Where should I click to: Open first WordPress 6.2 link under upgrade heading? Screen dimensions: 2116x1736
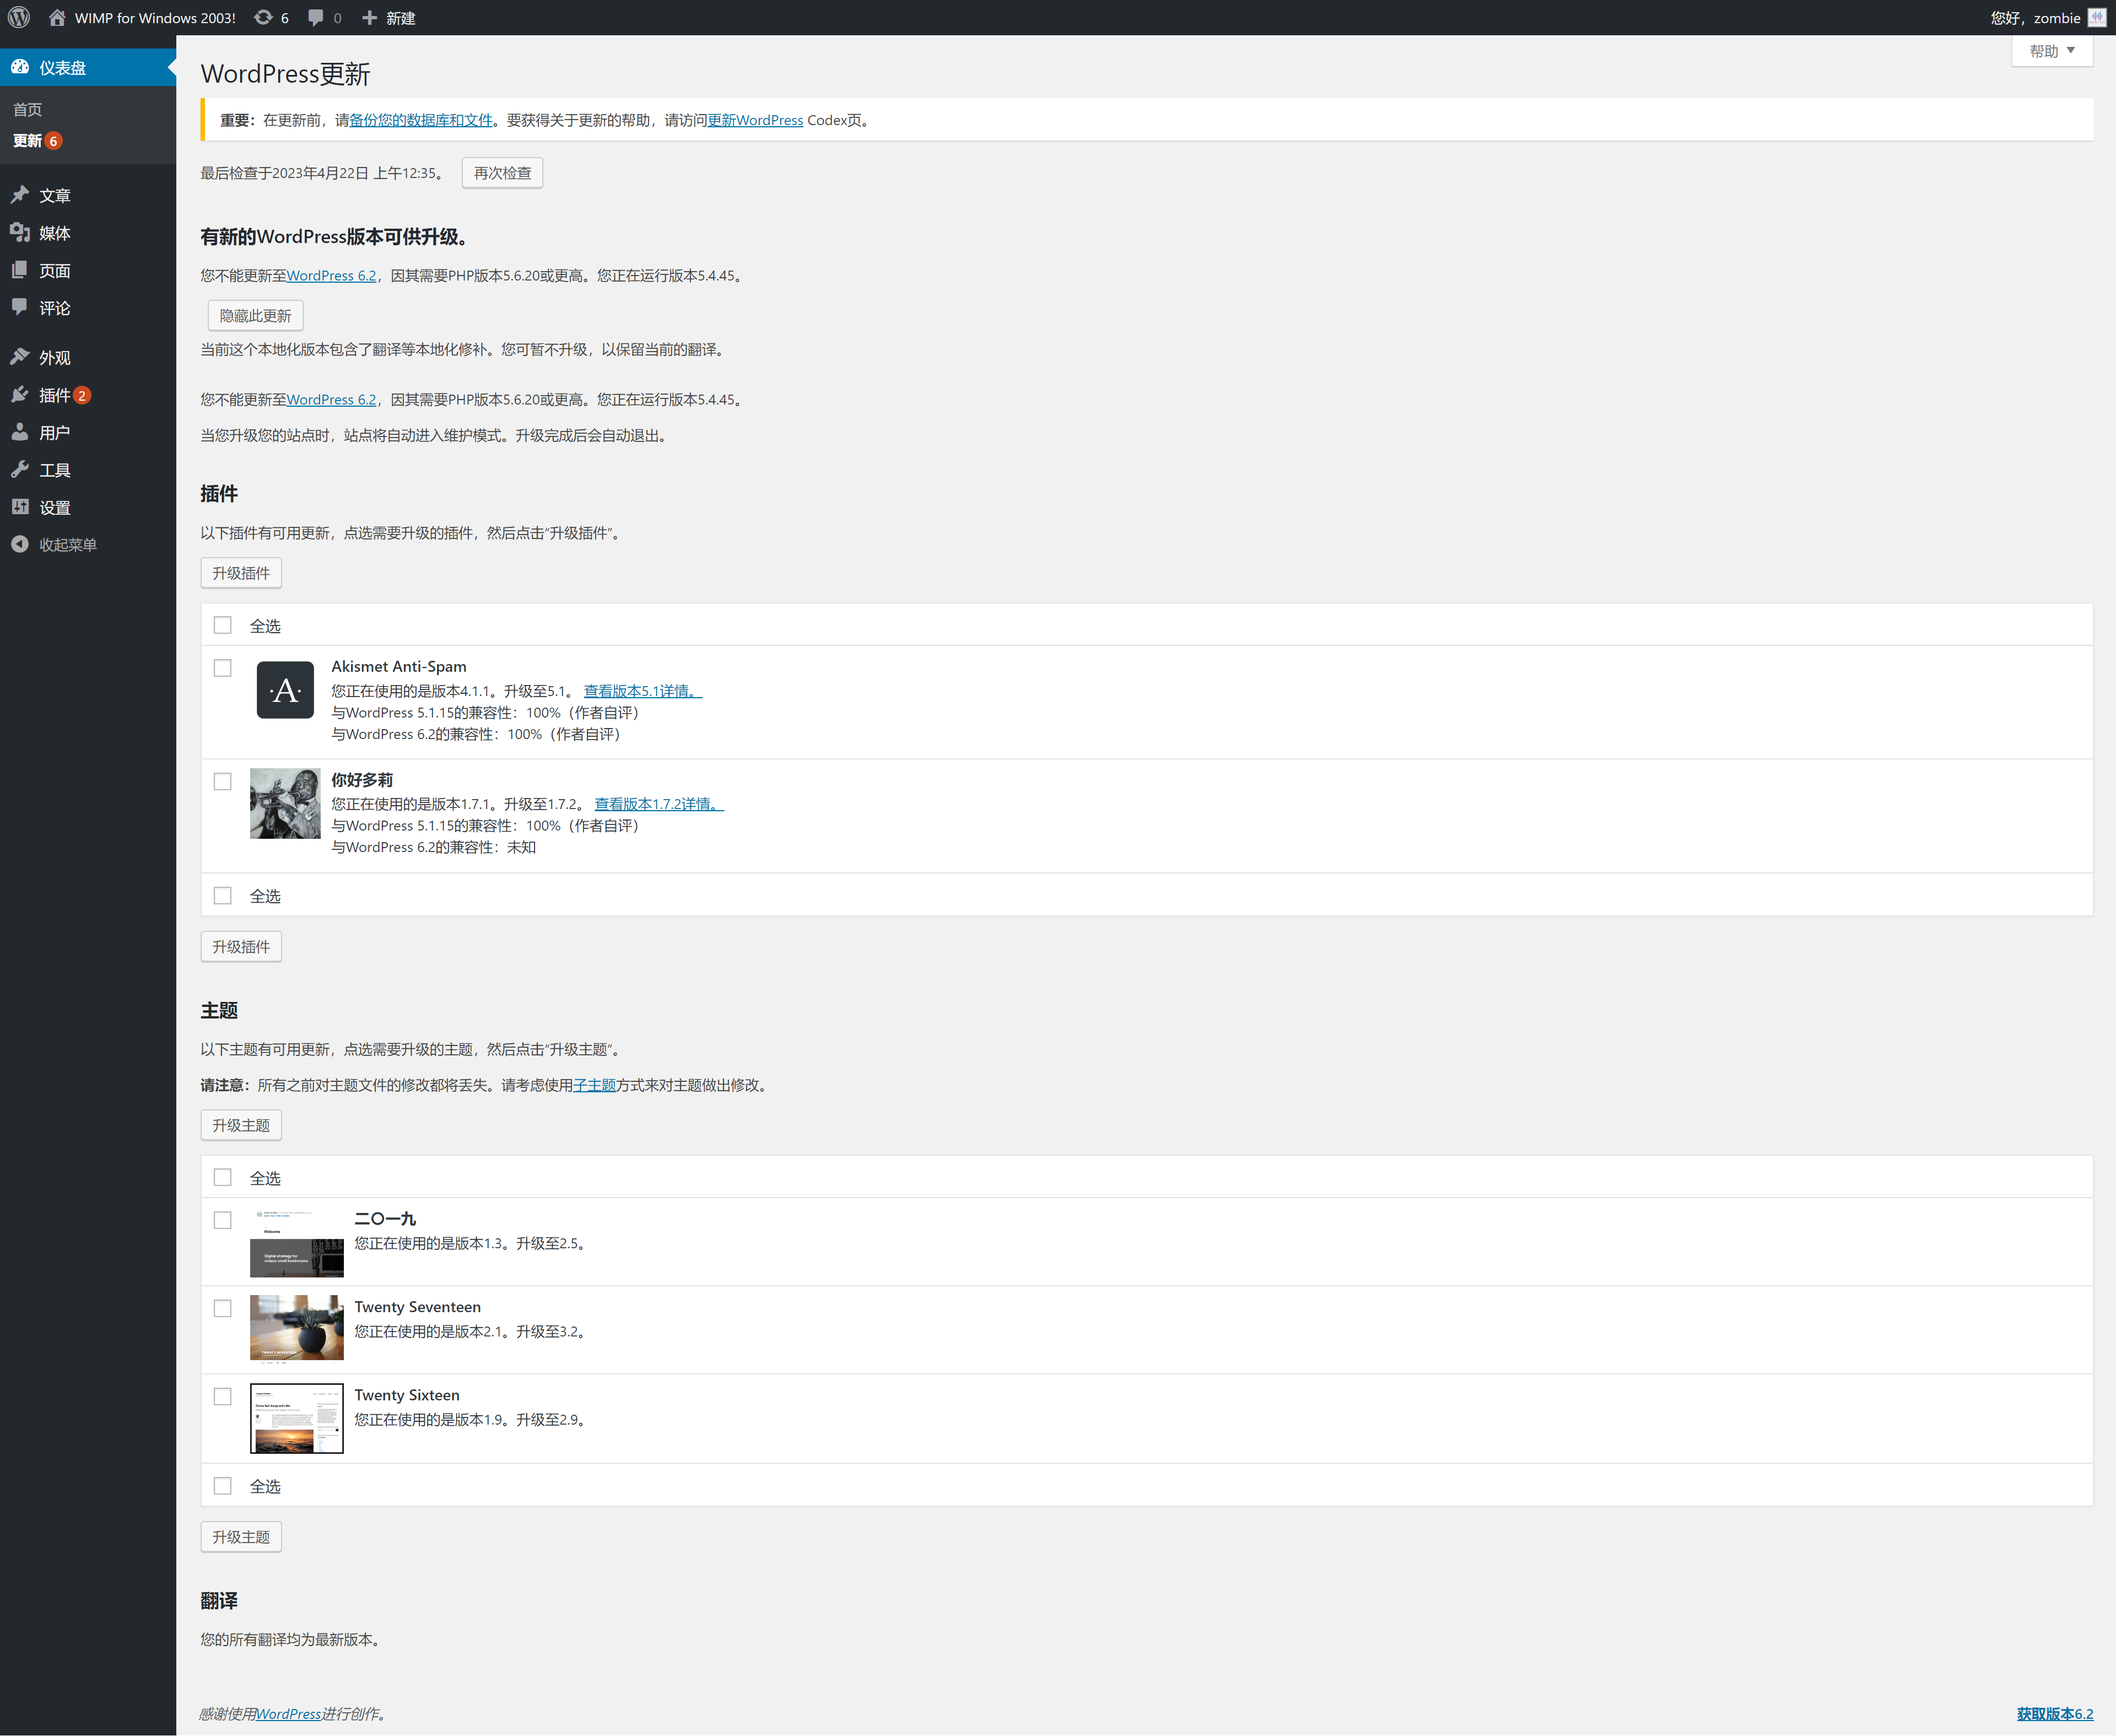point(331,276)
